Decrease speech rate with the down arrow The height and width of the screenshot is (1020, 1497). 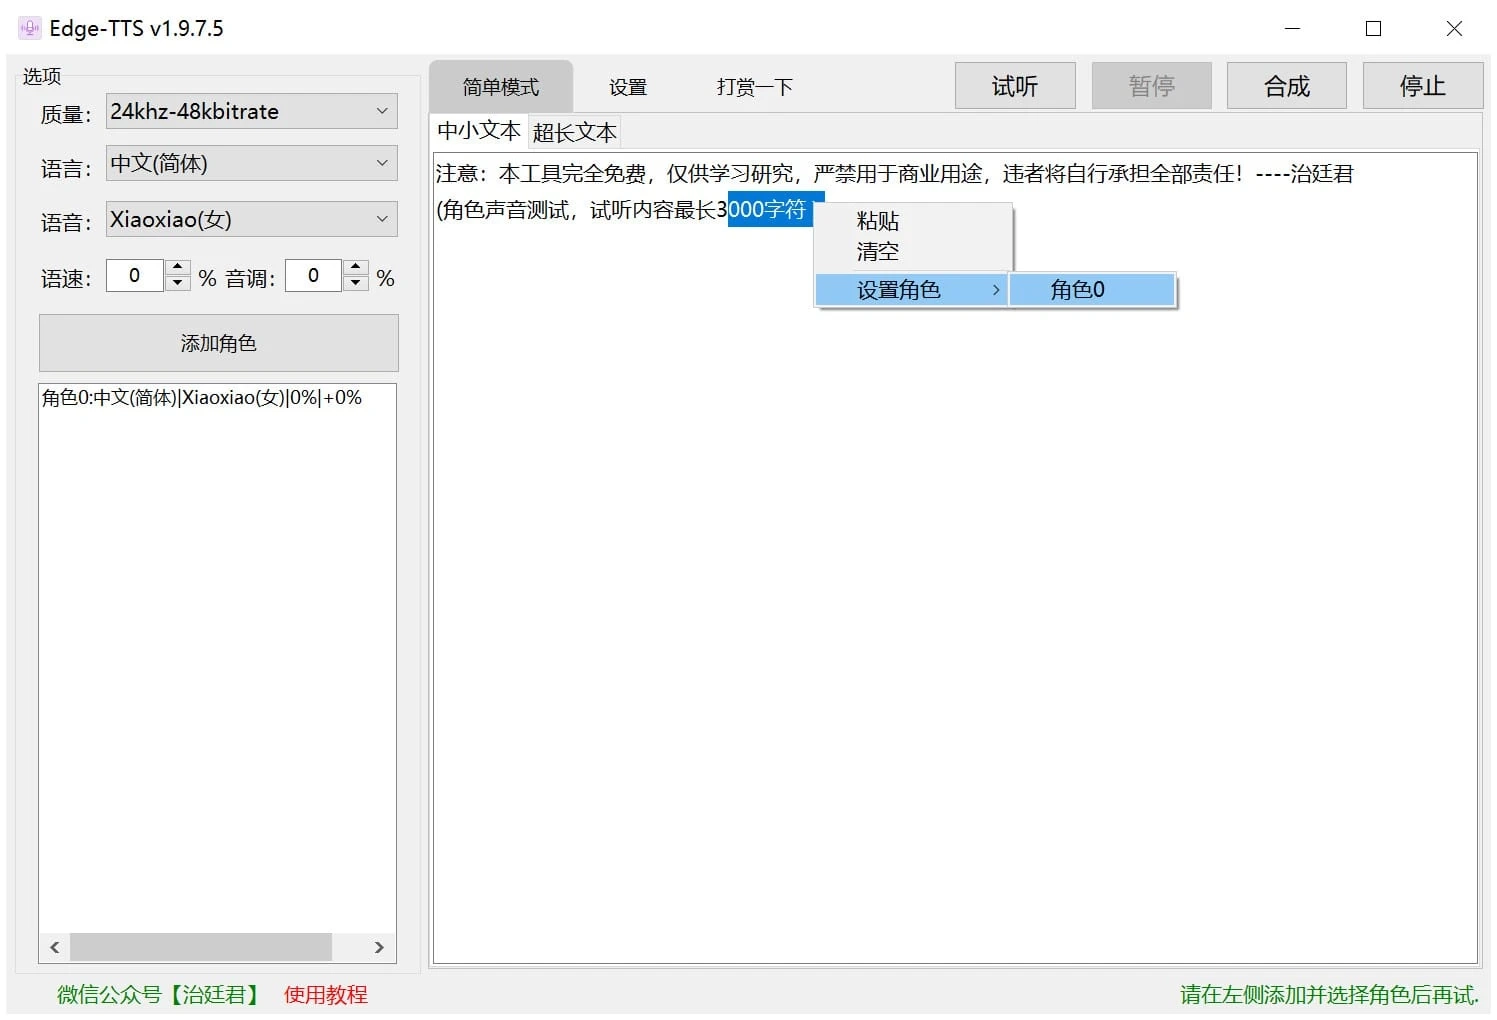178,284
